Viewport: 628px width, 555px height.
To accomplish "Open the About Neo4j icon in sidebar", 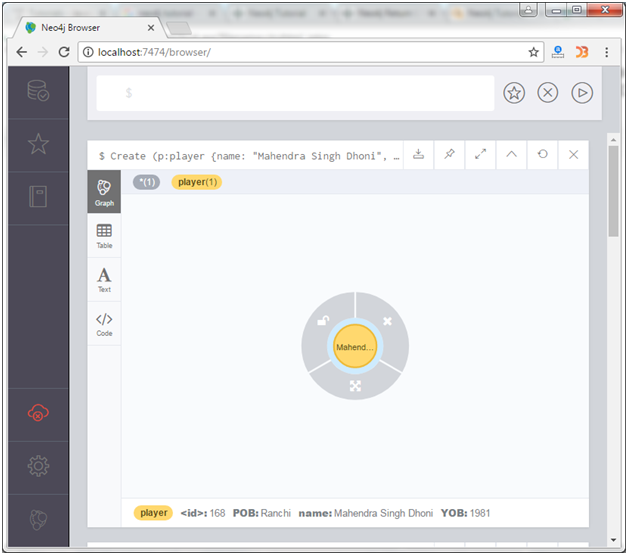I will point(38,520).
